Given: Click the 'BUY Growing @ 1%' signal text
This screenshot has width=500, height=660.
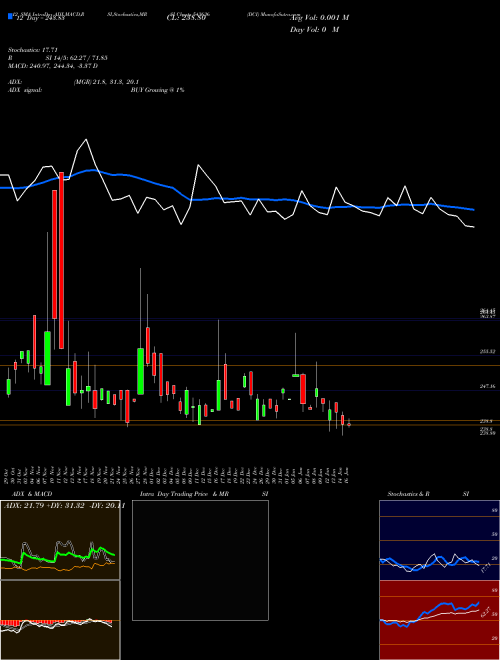Looking at the screenshot, I should [157, 90].
